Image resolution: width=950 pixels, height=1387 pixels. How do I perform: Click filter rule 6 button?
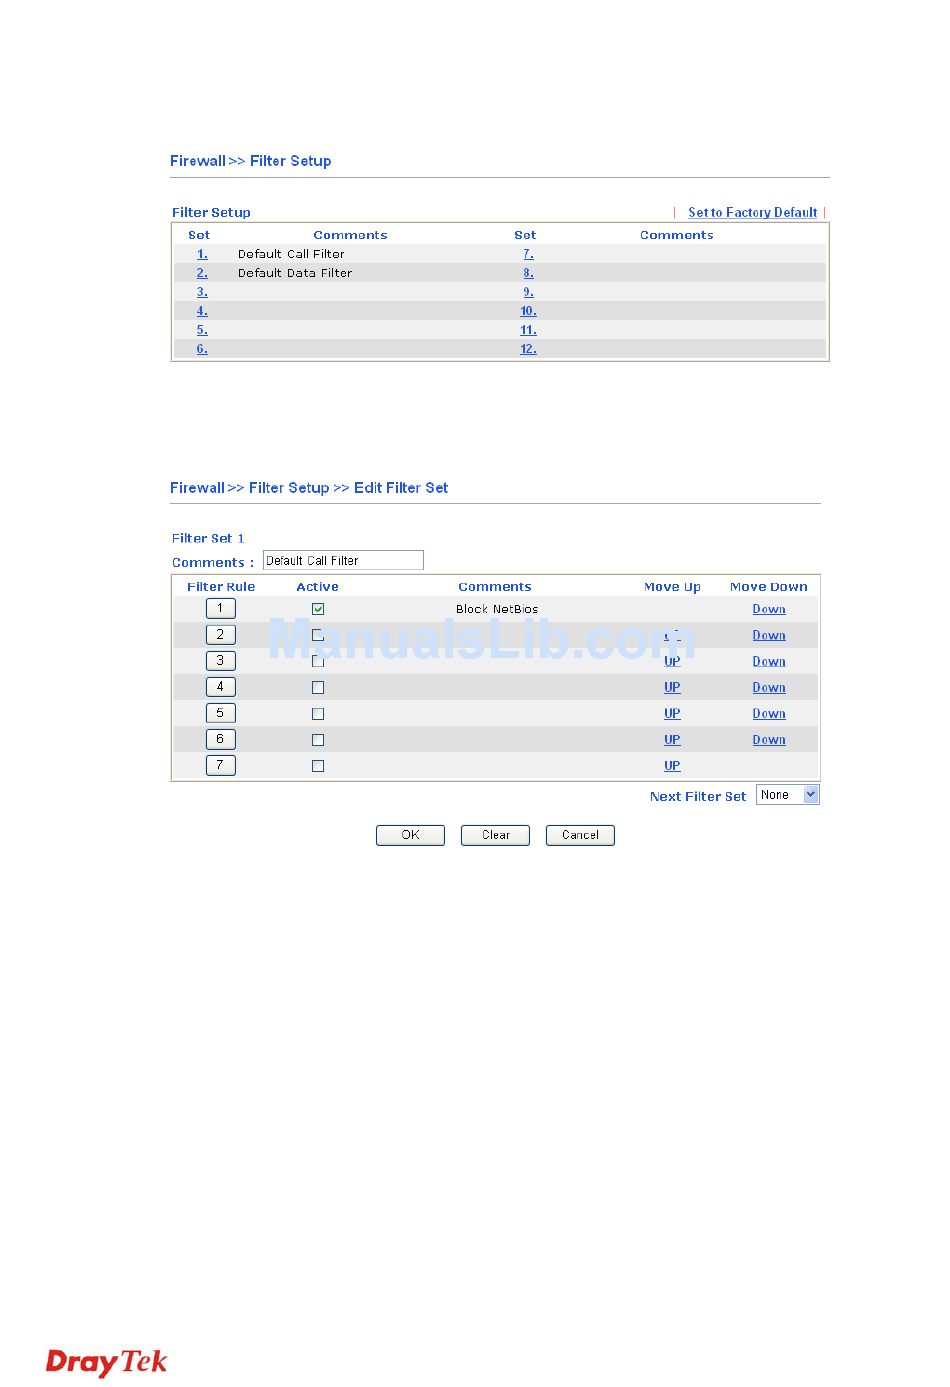click(221, 739)
